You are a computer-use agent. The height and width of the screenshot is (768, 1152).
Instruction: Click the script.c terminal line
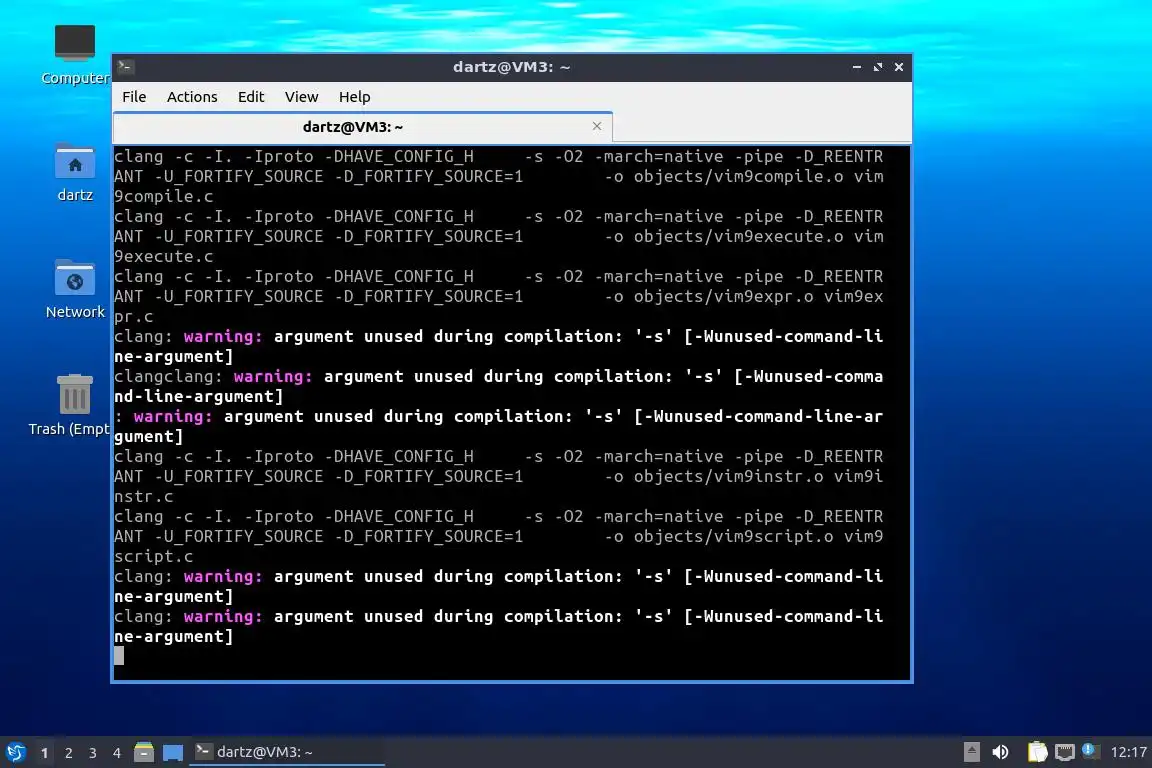[x=154, y=556]
